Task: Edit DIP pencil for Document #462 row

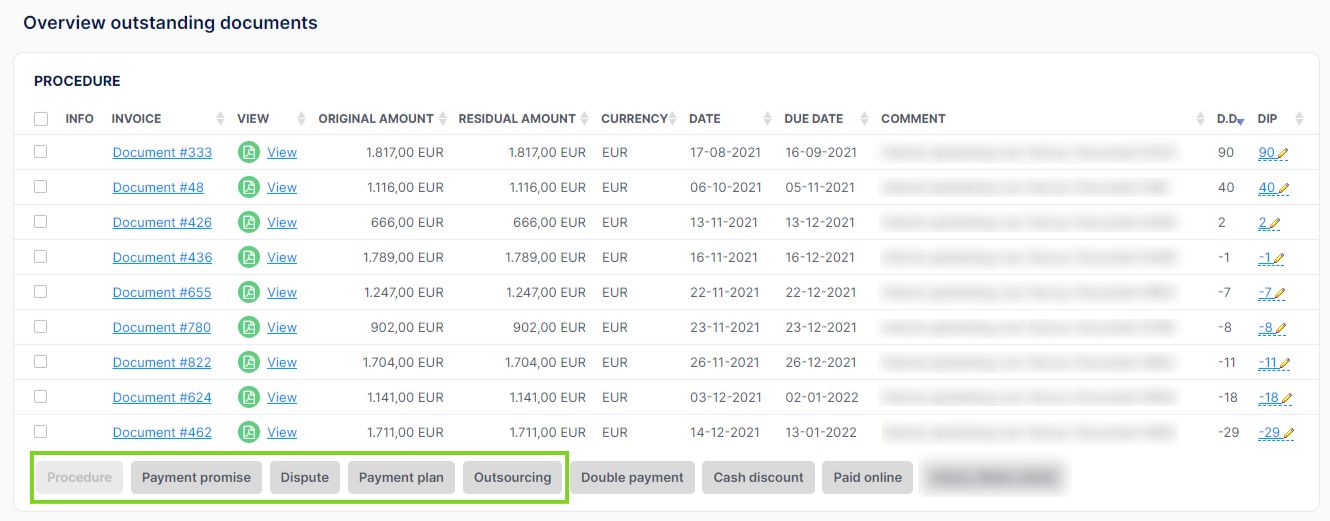Action: coord(1288,433)
